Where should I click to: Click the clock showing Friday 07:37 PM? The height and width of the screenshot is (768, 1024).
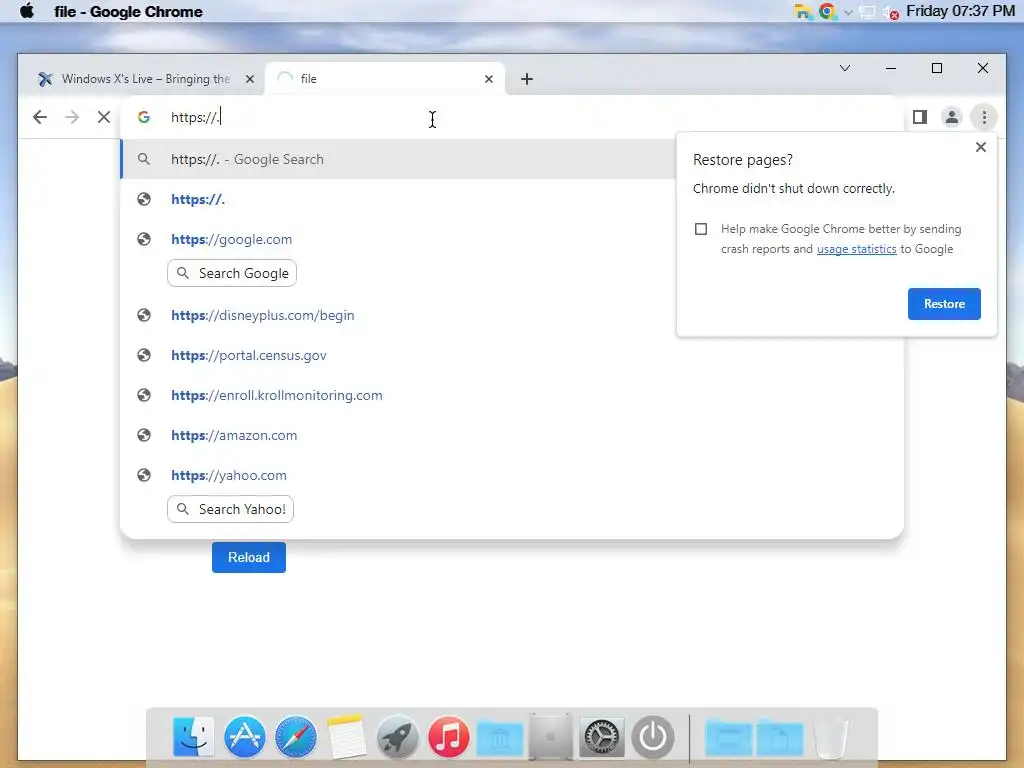(x=960, y=11)
